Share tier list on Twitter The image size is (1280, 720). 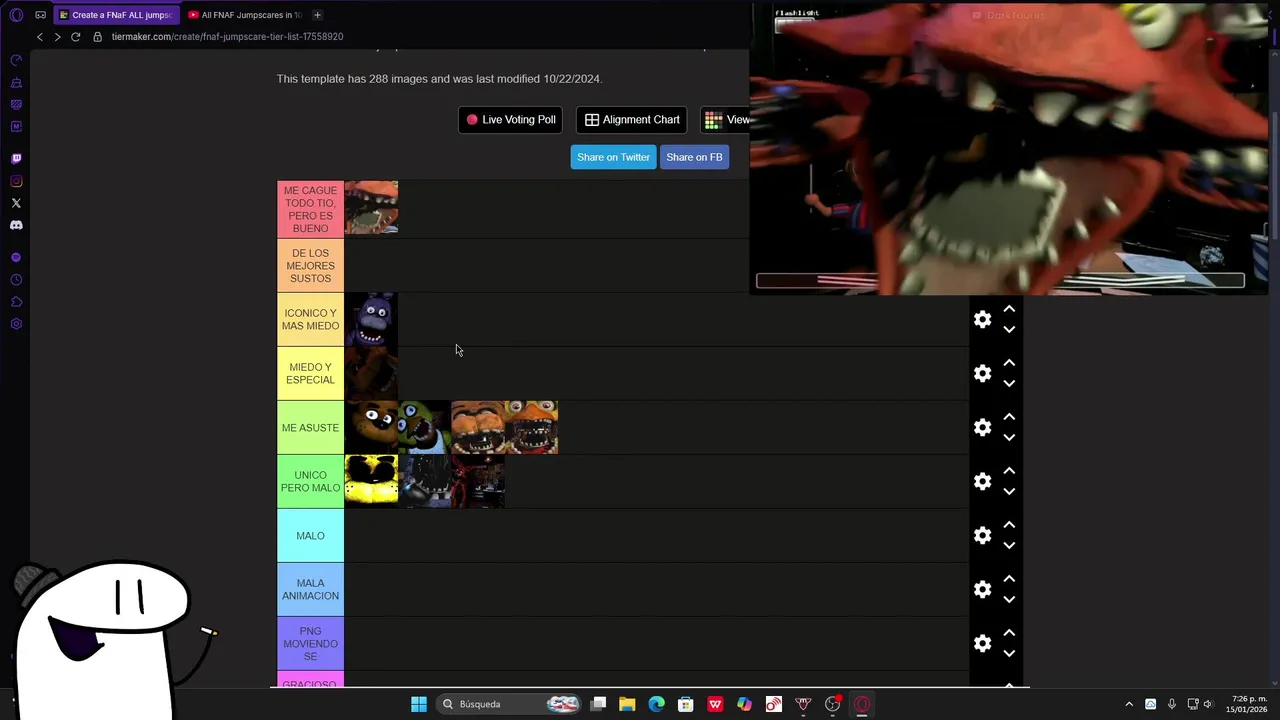[613, 157]
